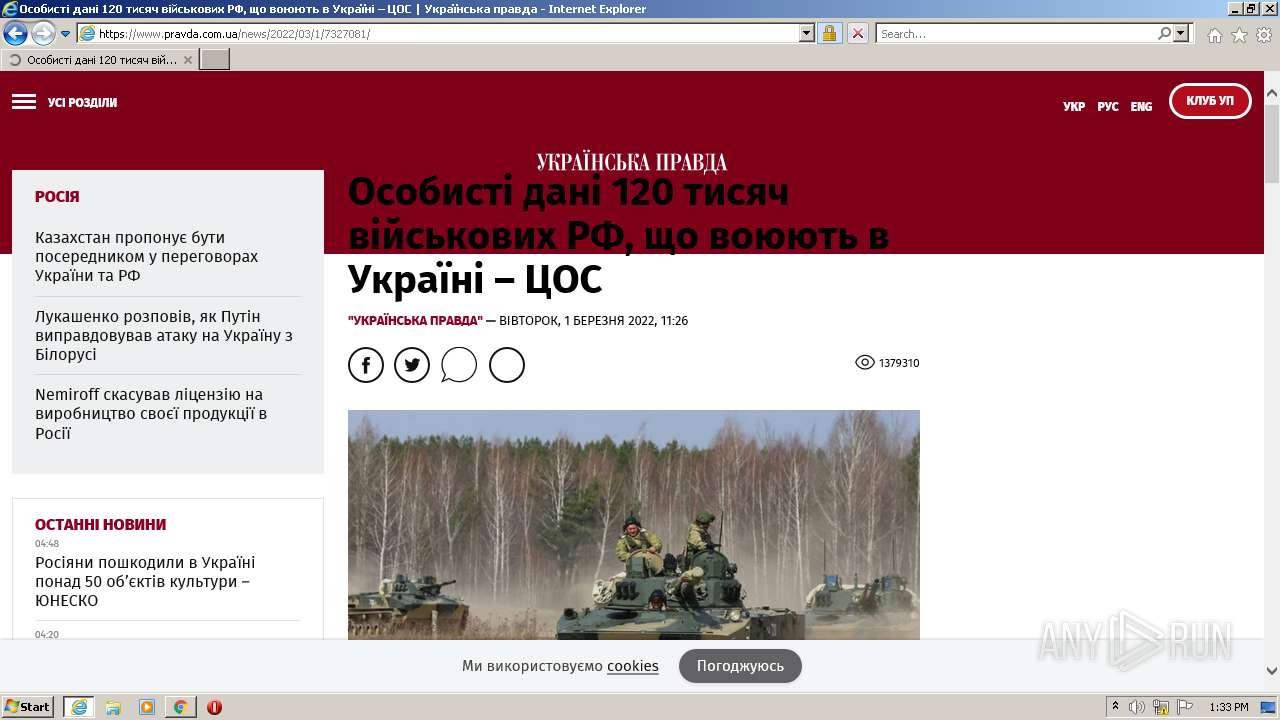Open the Favorites star icon
1280x720 pixels.
[1239, 35]
